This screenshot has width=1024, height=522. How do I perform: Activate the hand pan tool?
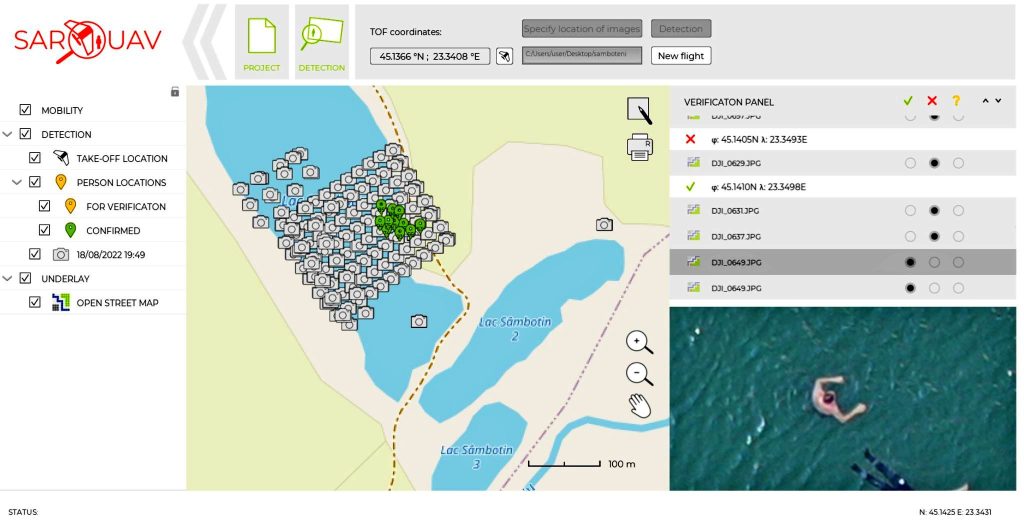click(x=639, y=406)
